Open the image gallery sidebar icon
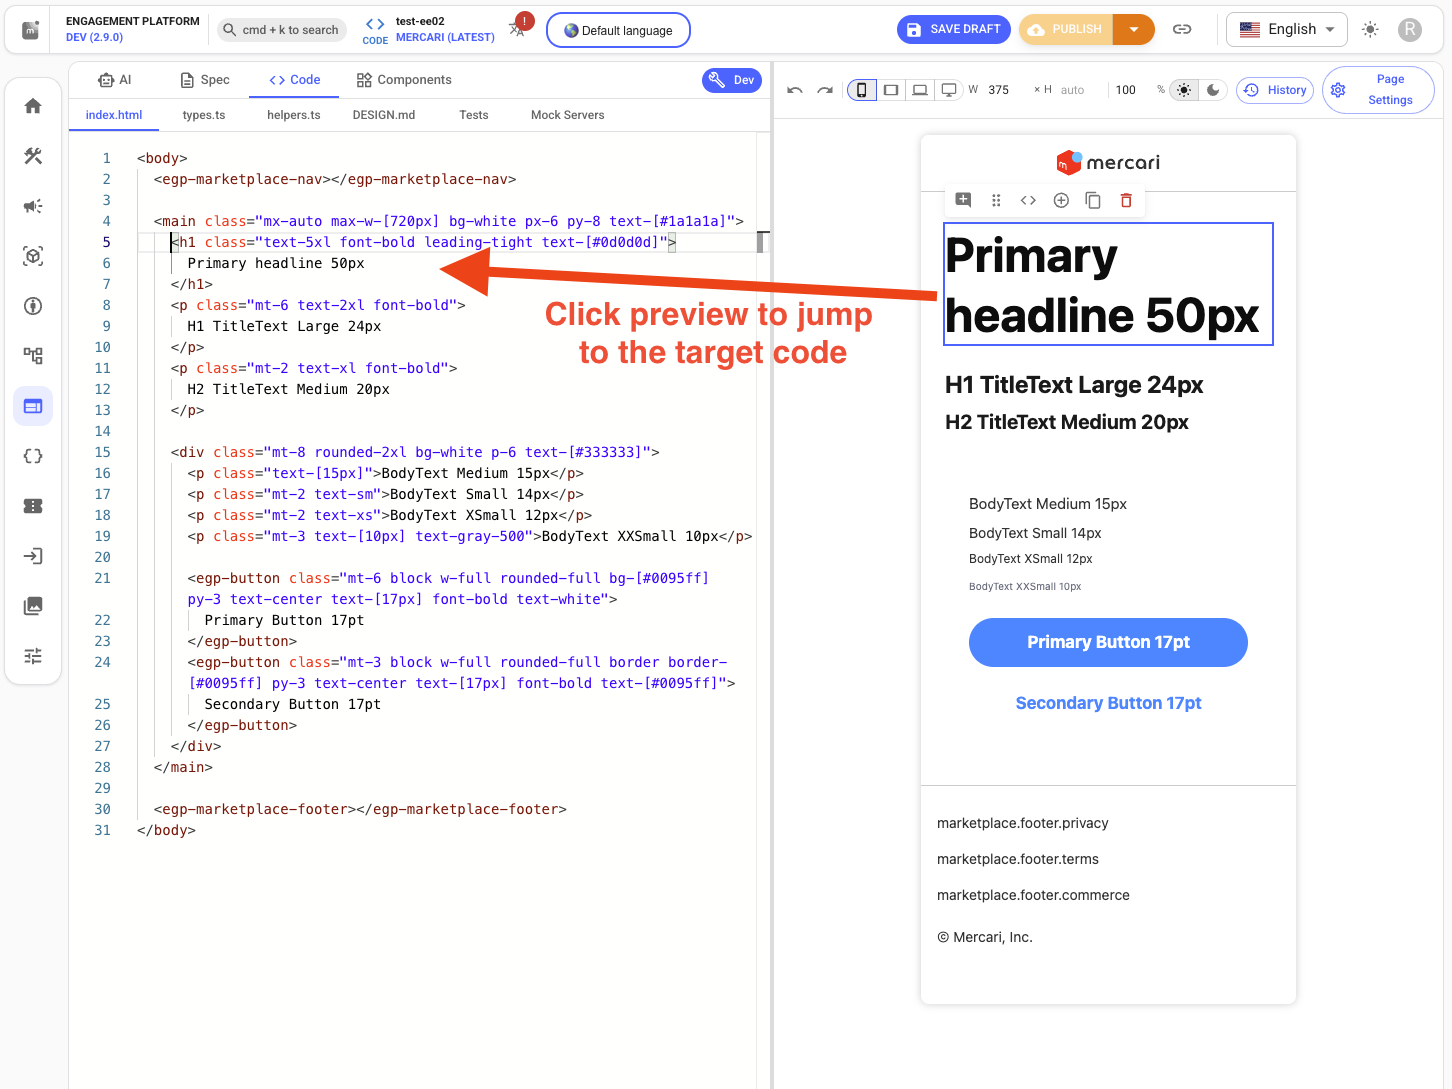This screenshot has width=1452, height=1089. [33, 606]
